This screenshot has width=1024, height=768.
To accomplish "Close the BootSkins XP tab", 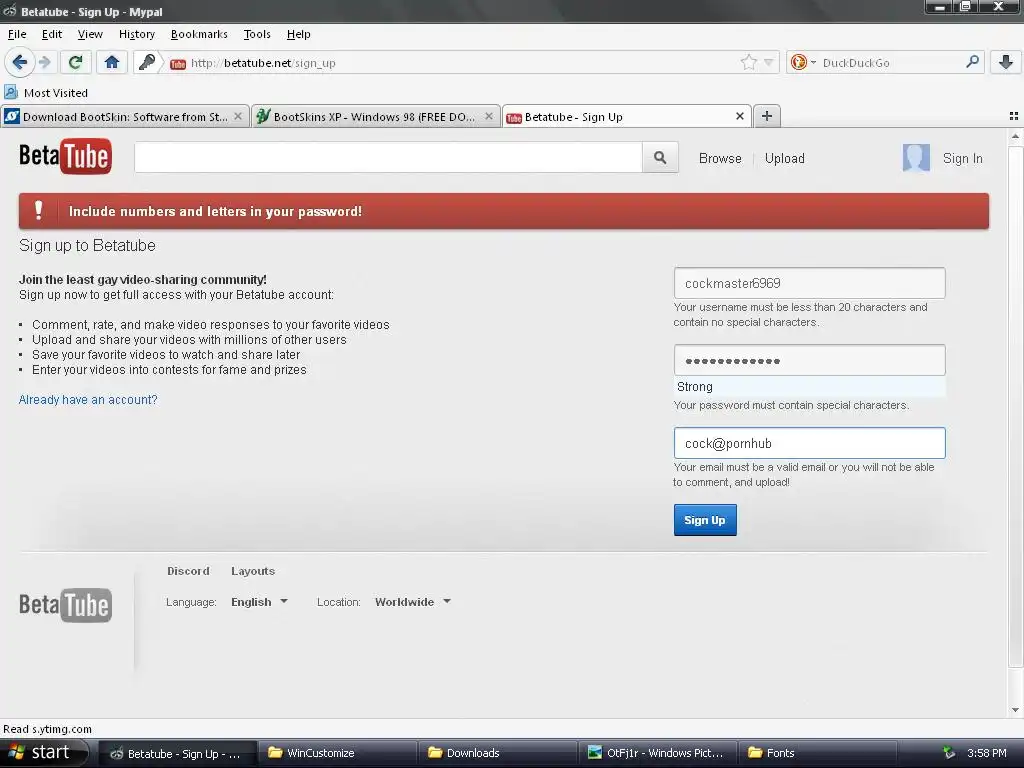I will (488, 116).
